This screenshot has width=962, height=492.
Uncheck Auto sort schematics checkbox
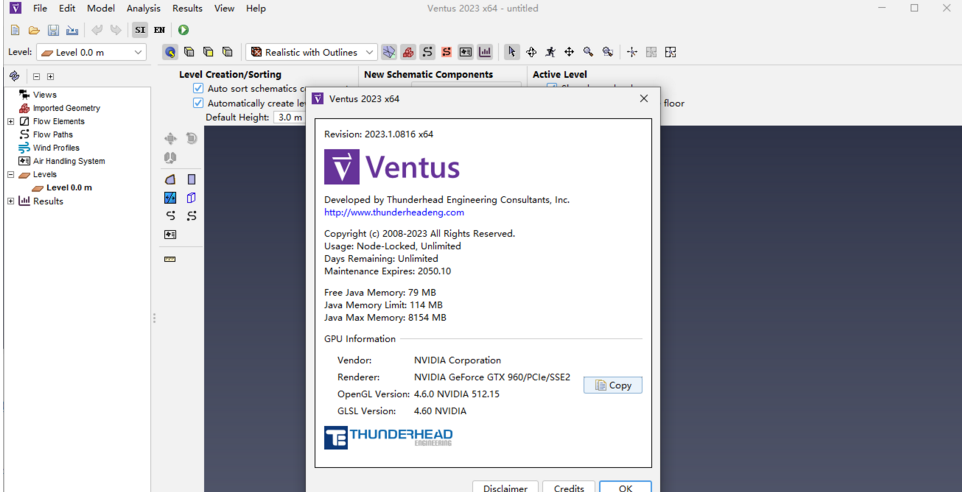coord(198,88)
